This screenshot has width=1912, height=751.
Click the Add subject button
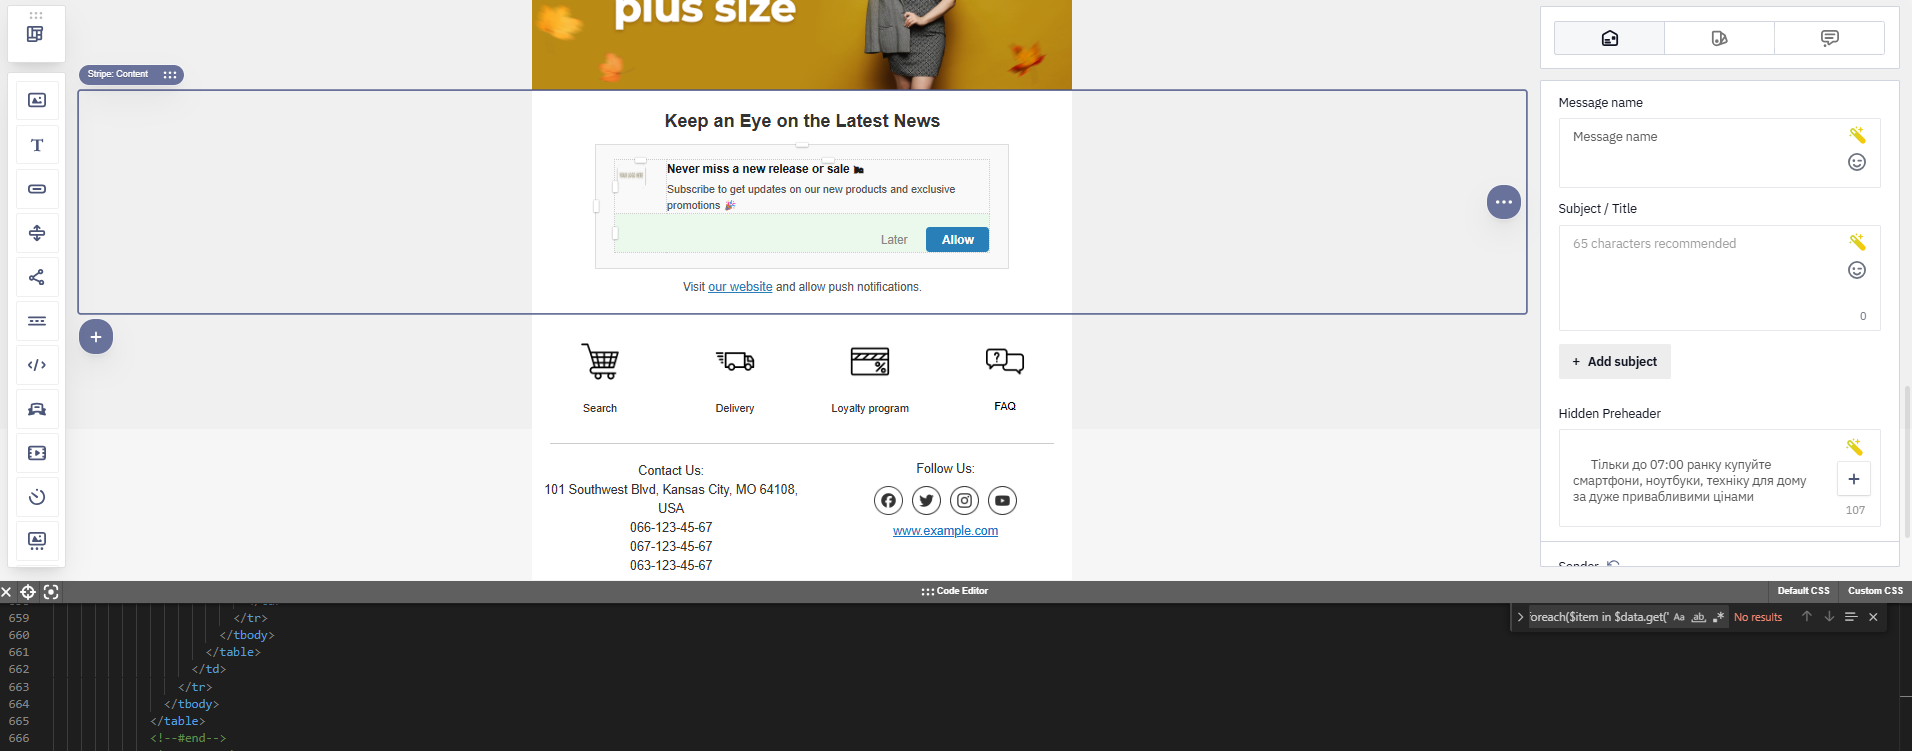point(1614,362)
